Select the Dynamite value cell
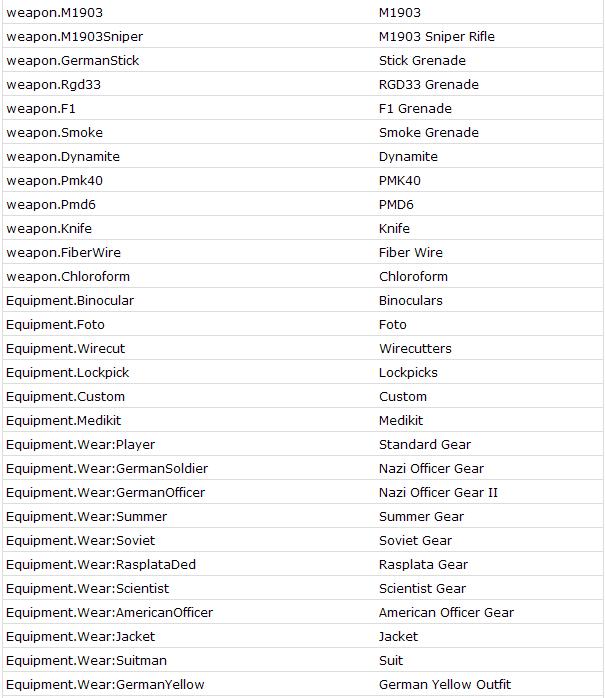Screen dimensions: 605x698 (408, 157)
